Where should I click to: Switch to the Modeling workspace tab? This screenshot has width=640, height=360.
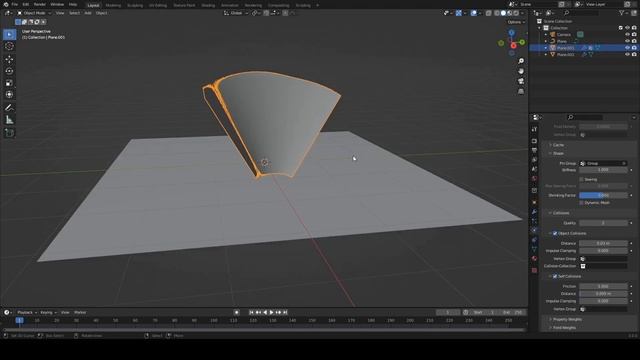point(113,5)
